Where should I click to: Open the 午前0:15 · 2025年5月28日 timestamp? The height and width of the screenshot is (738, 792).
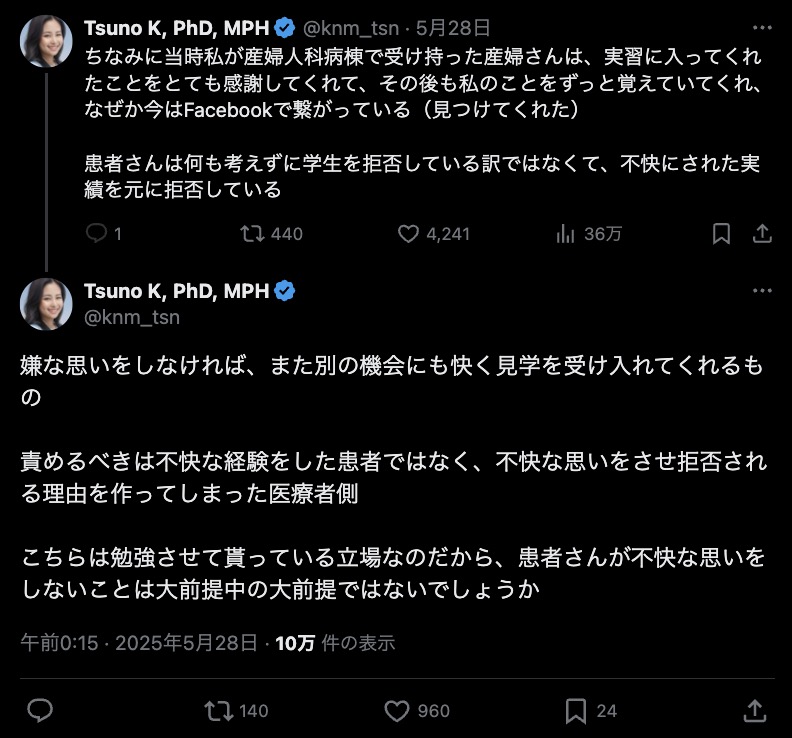[x=139, y=643]
